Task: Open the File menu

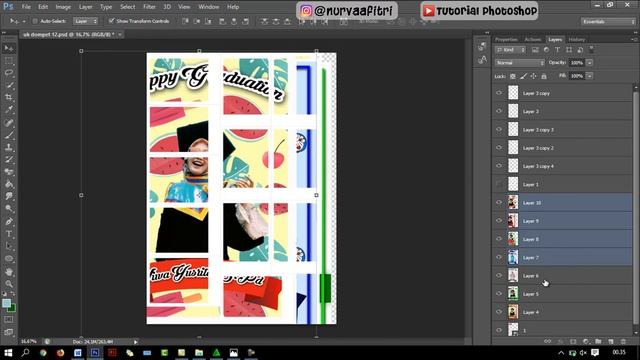Action: pos(26,7)
